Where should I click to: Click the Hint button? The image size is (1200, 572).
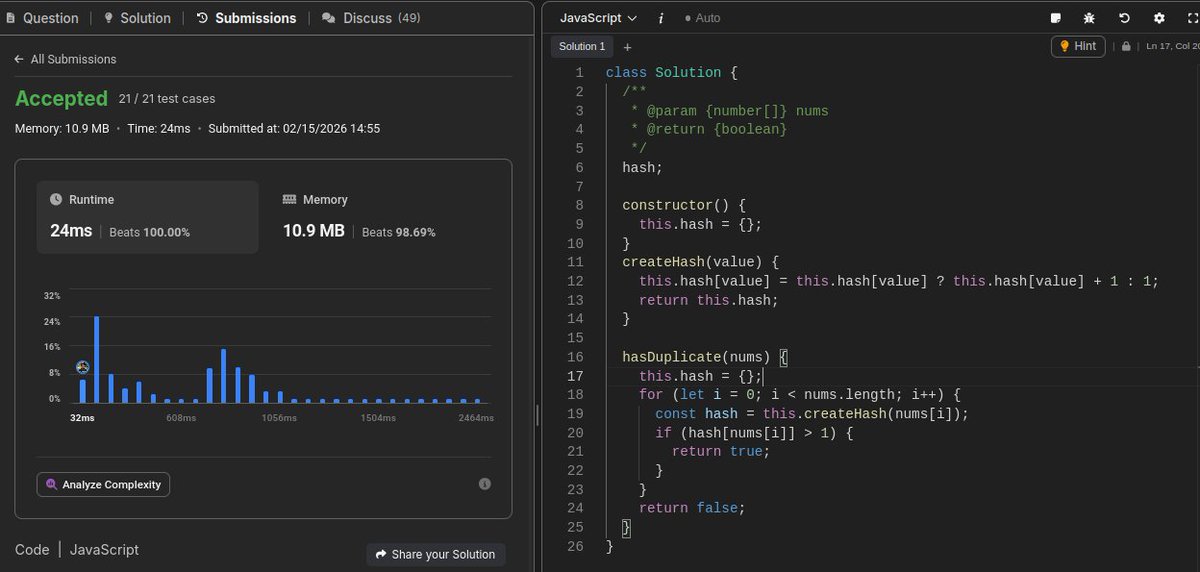tap(1077, 46)
